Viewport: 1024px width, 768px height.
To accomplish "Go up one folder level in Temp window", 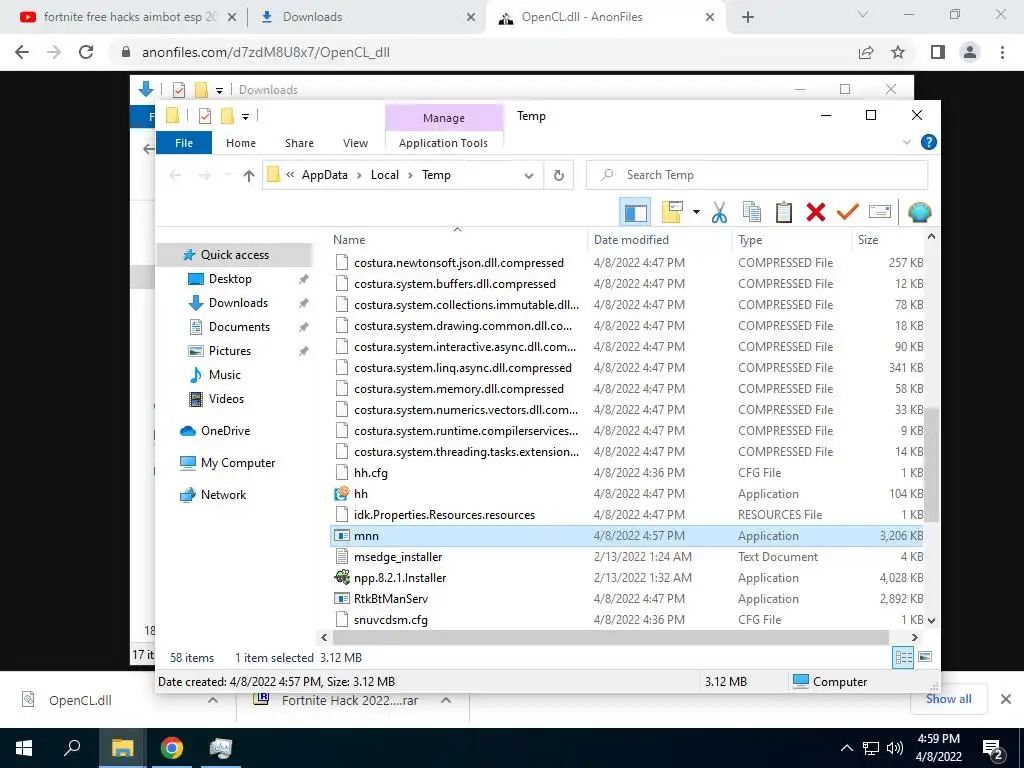I will [x=248, y=175].
